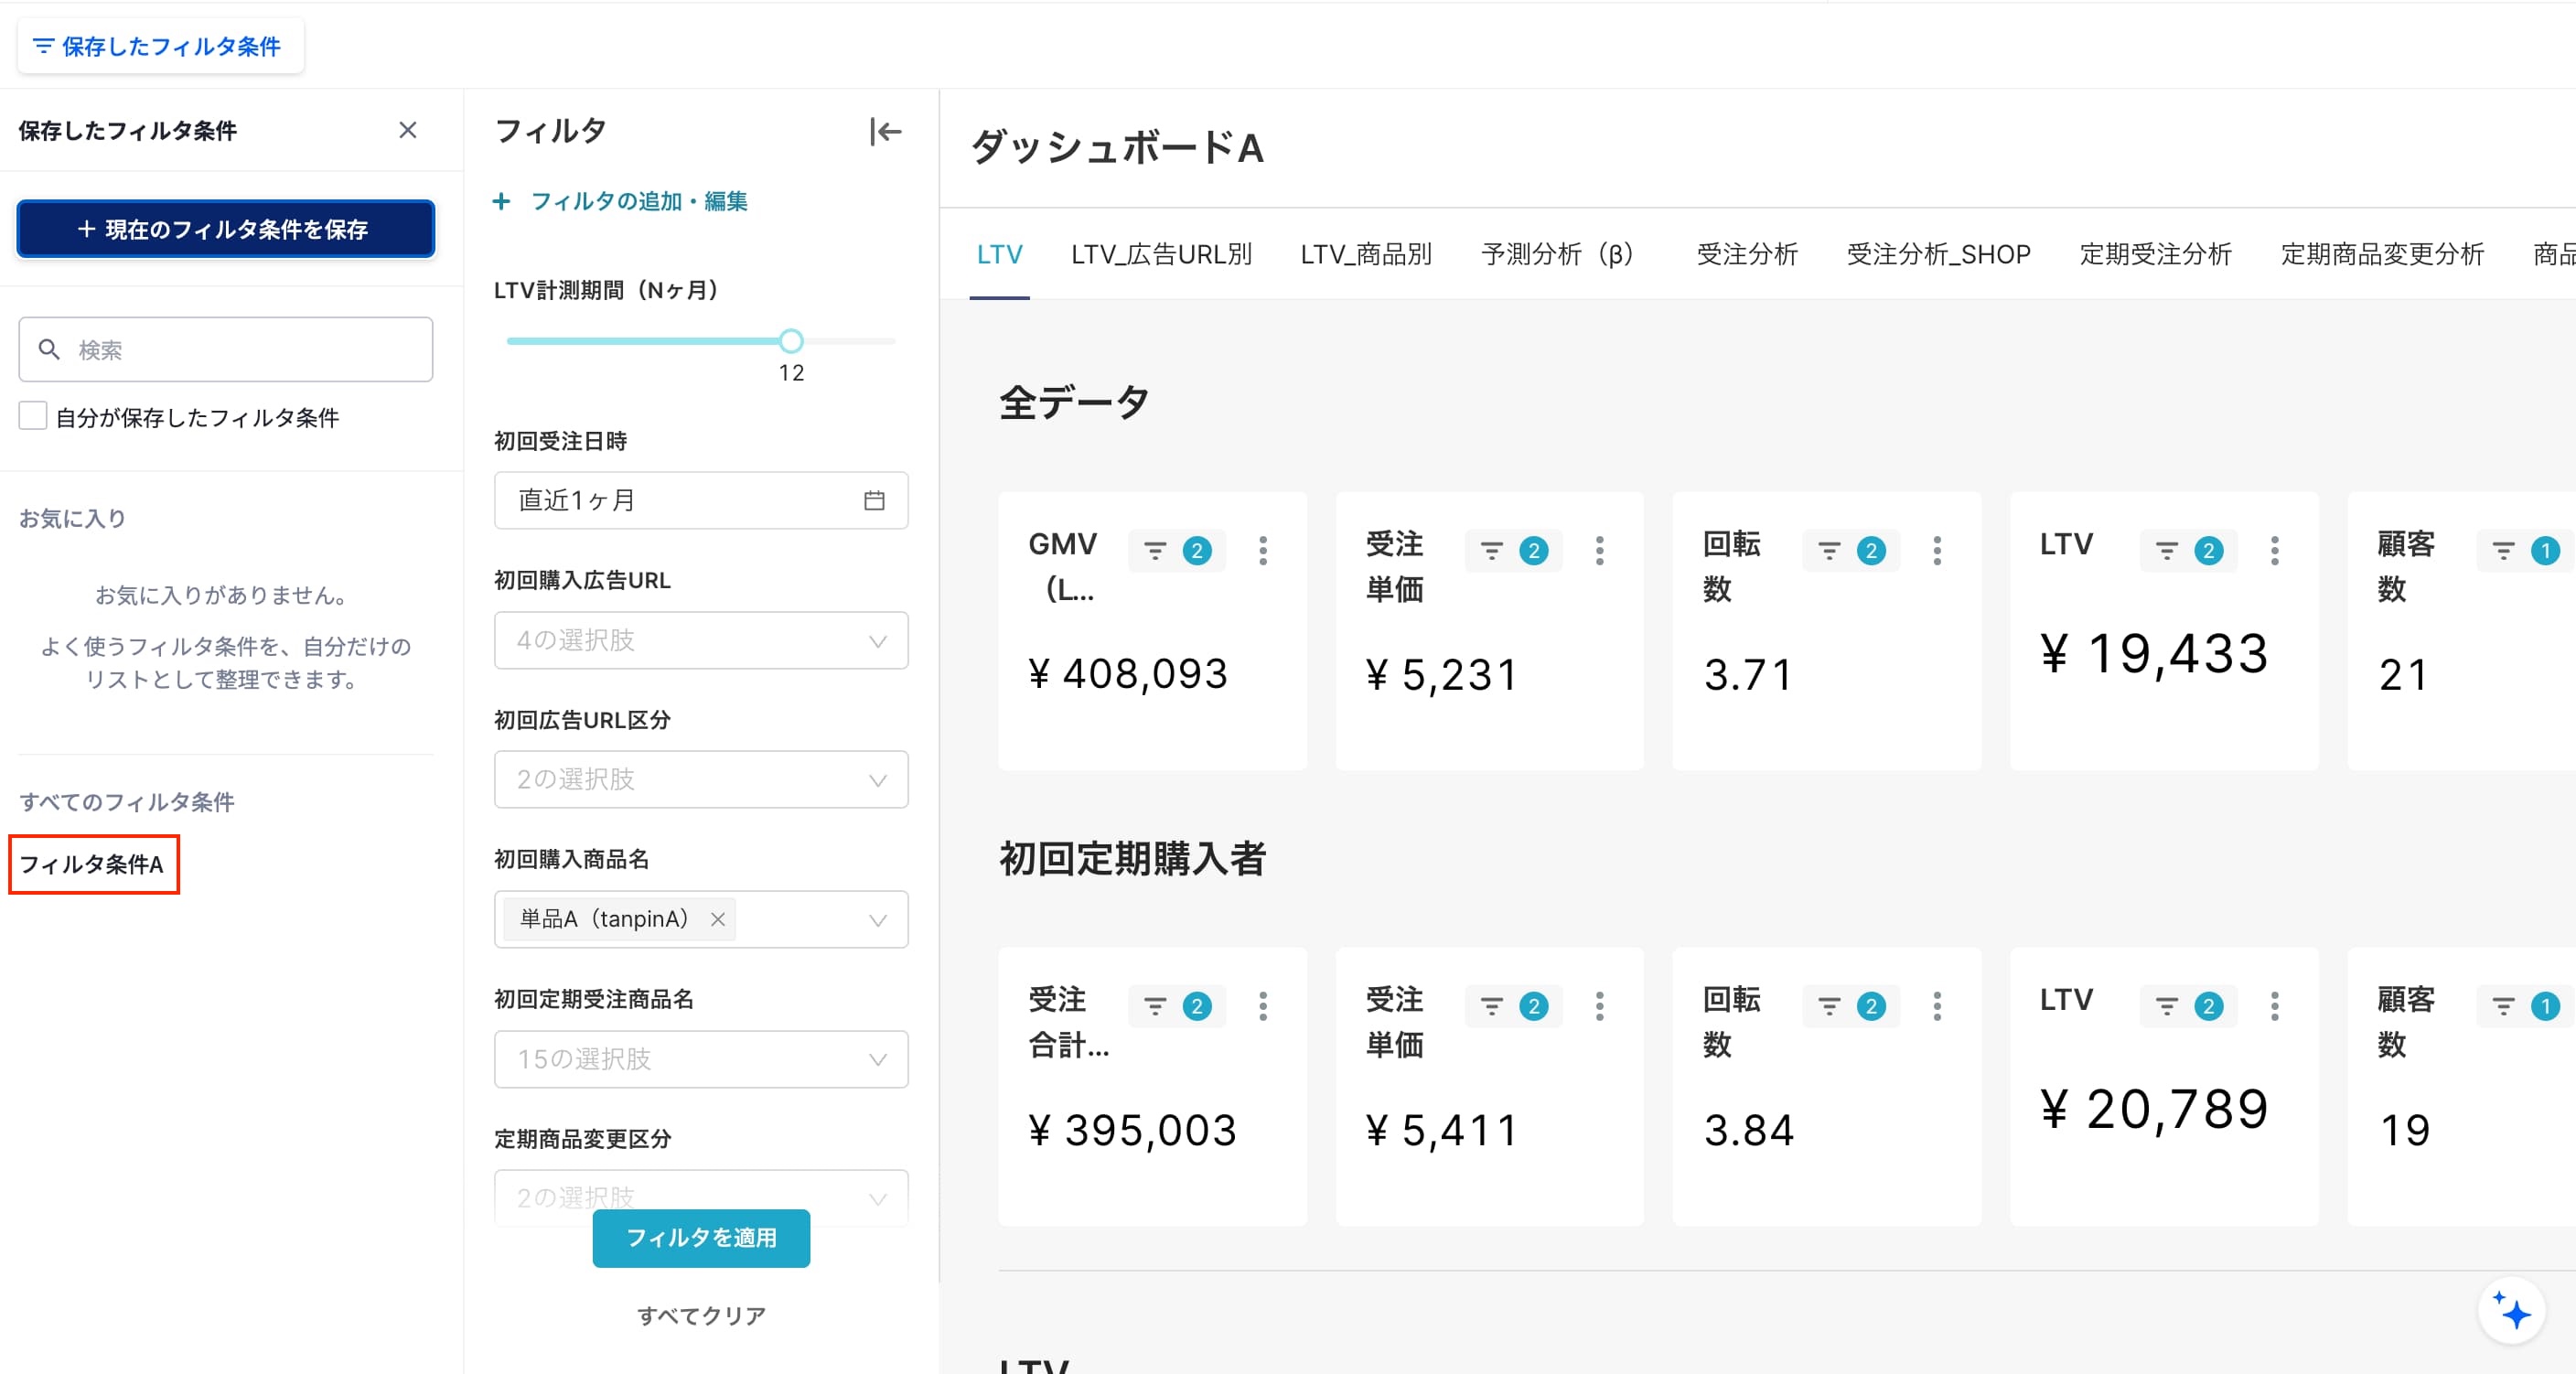The width and height of the screenshot is (2576, 1374).
Task: Select saved filter フィルタ条件A
Action: click(92, 864)
